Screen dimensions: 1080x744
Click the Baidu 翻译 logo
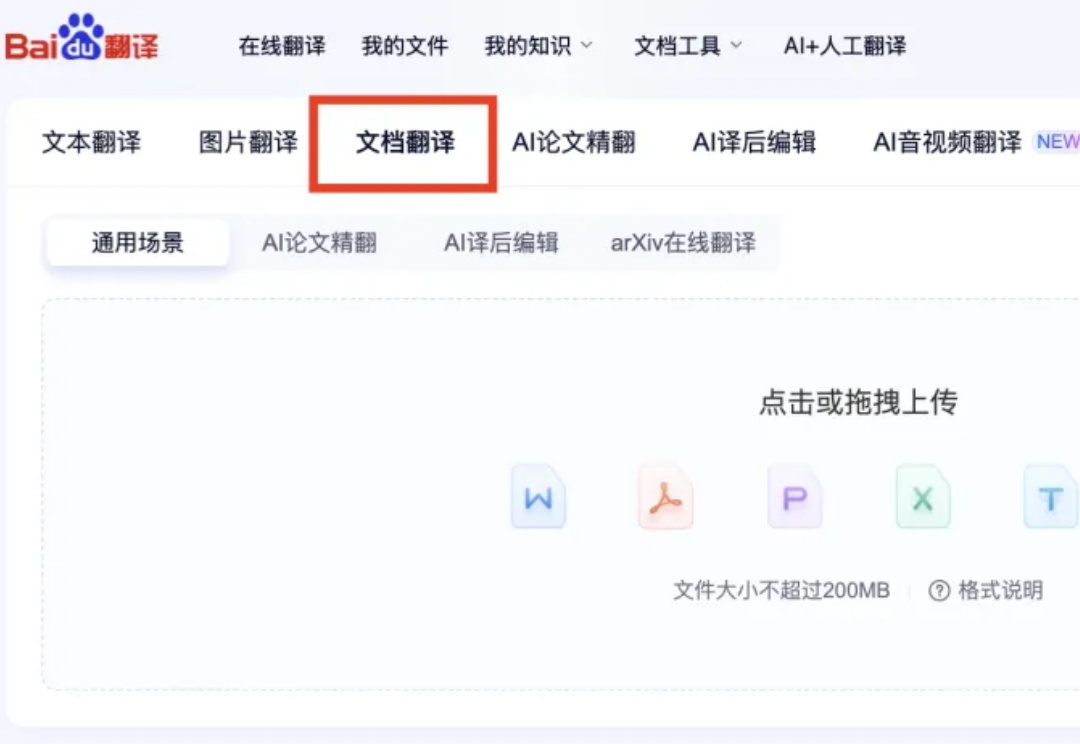click(x=80, y=40)
